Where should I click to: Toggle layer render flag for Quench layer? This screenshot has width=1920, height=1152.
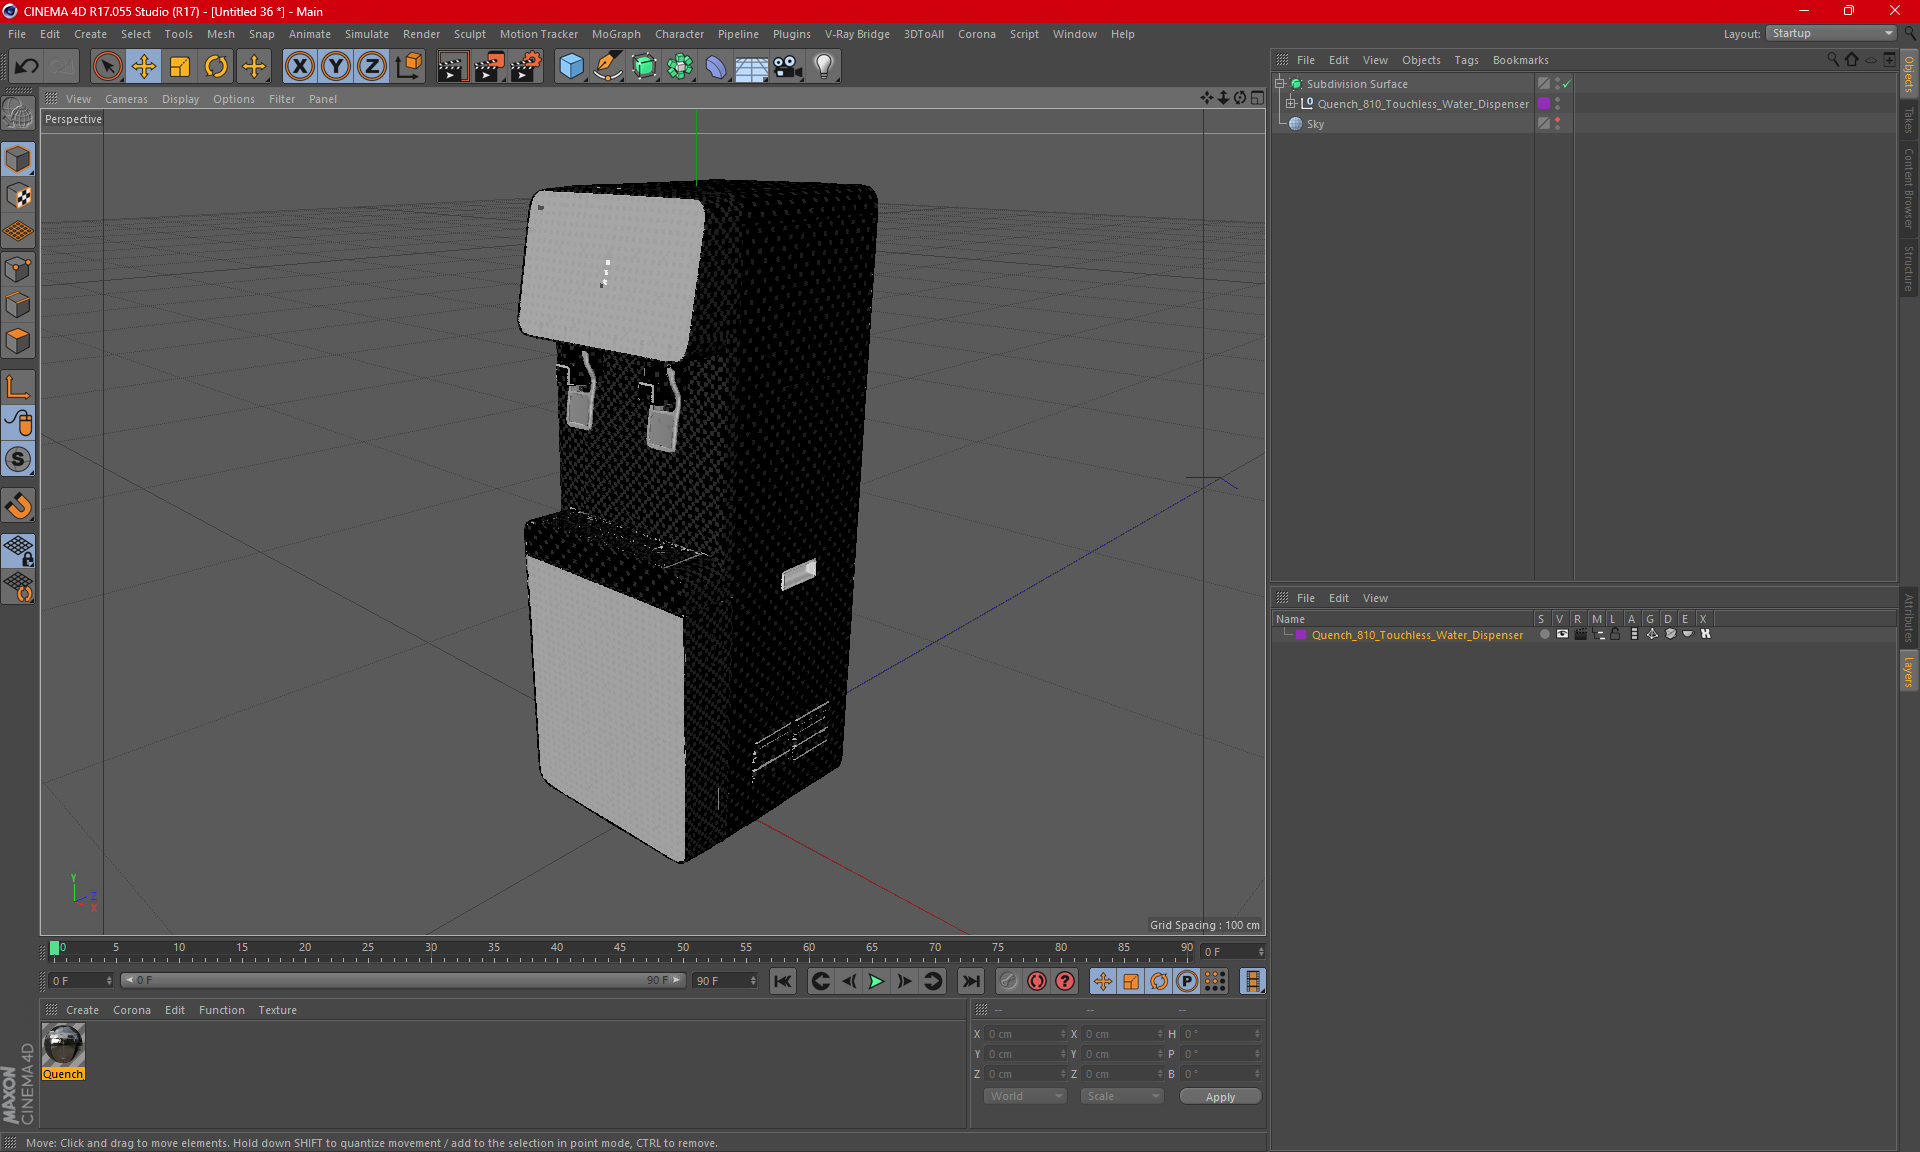point(1580,634)
